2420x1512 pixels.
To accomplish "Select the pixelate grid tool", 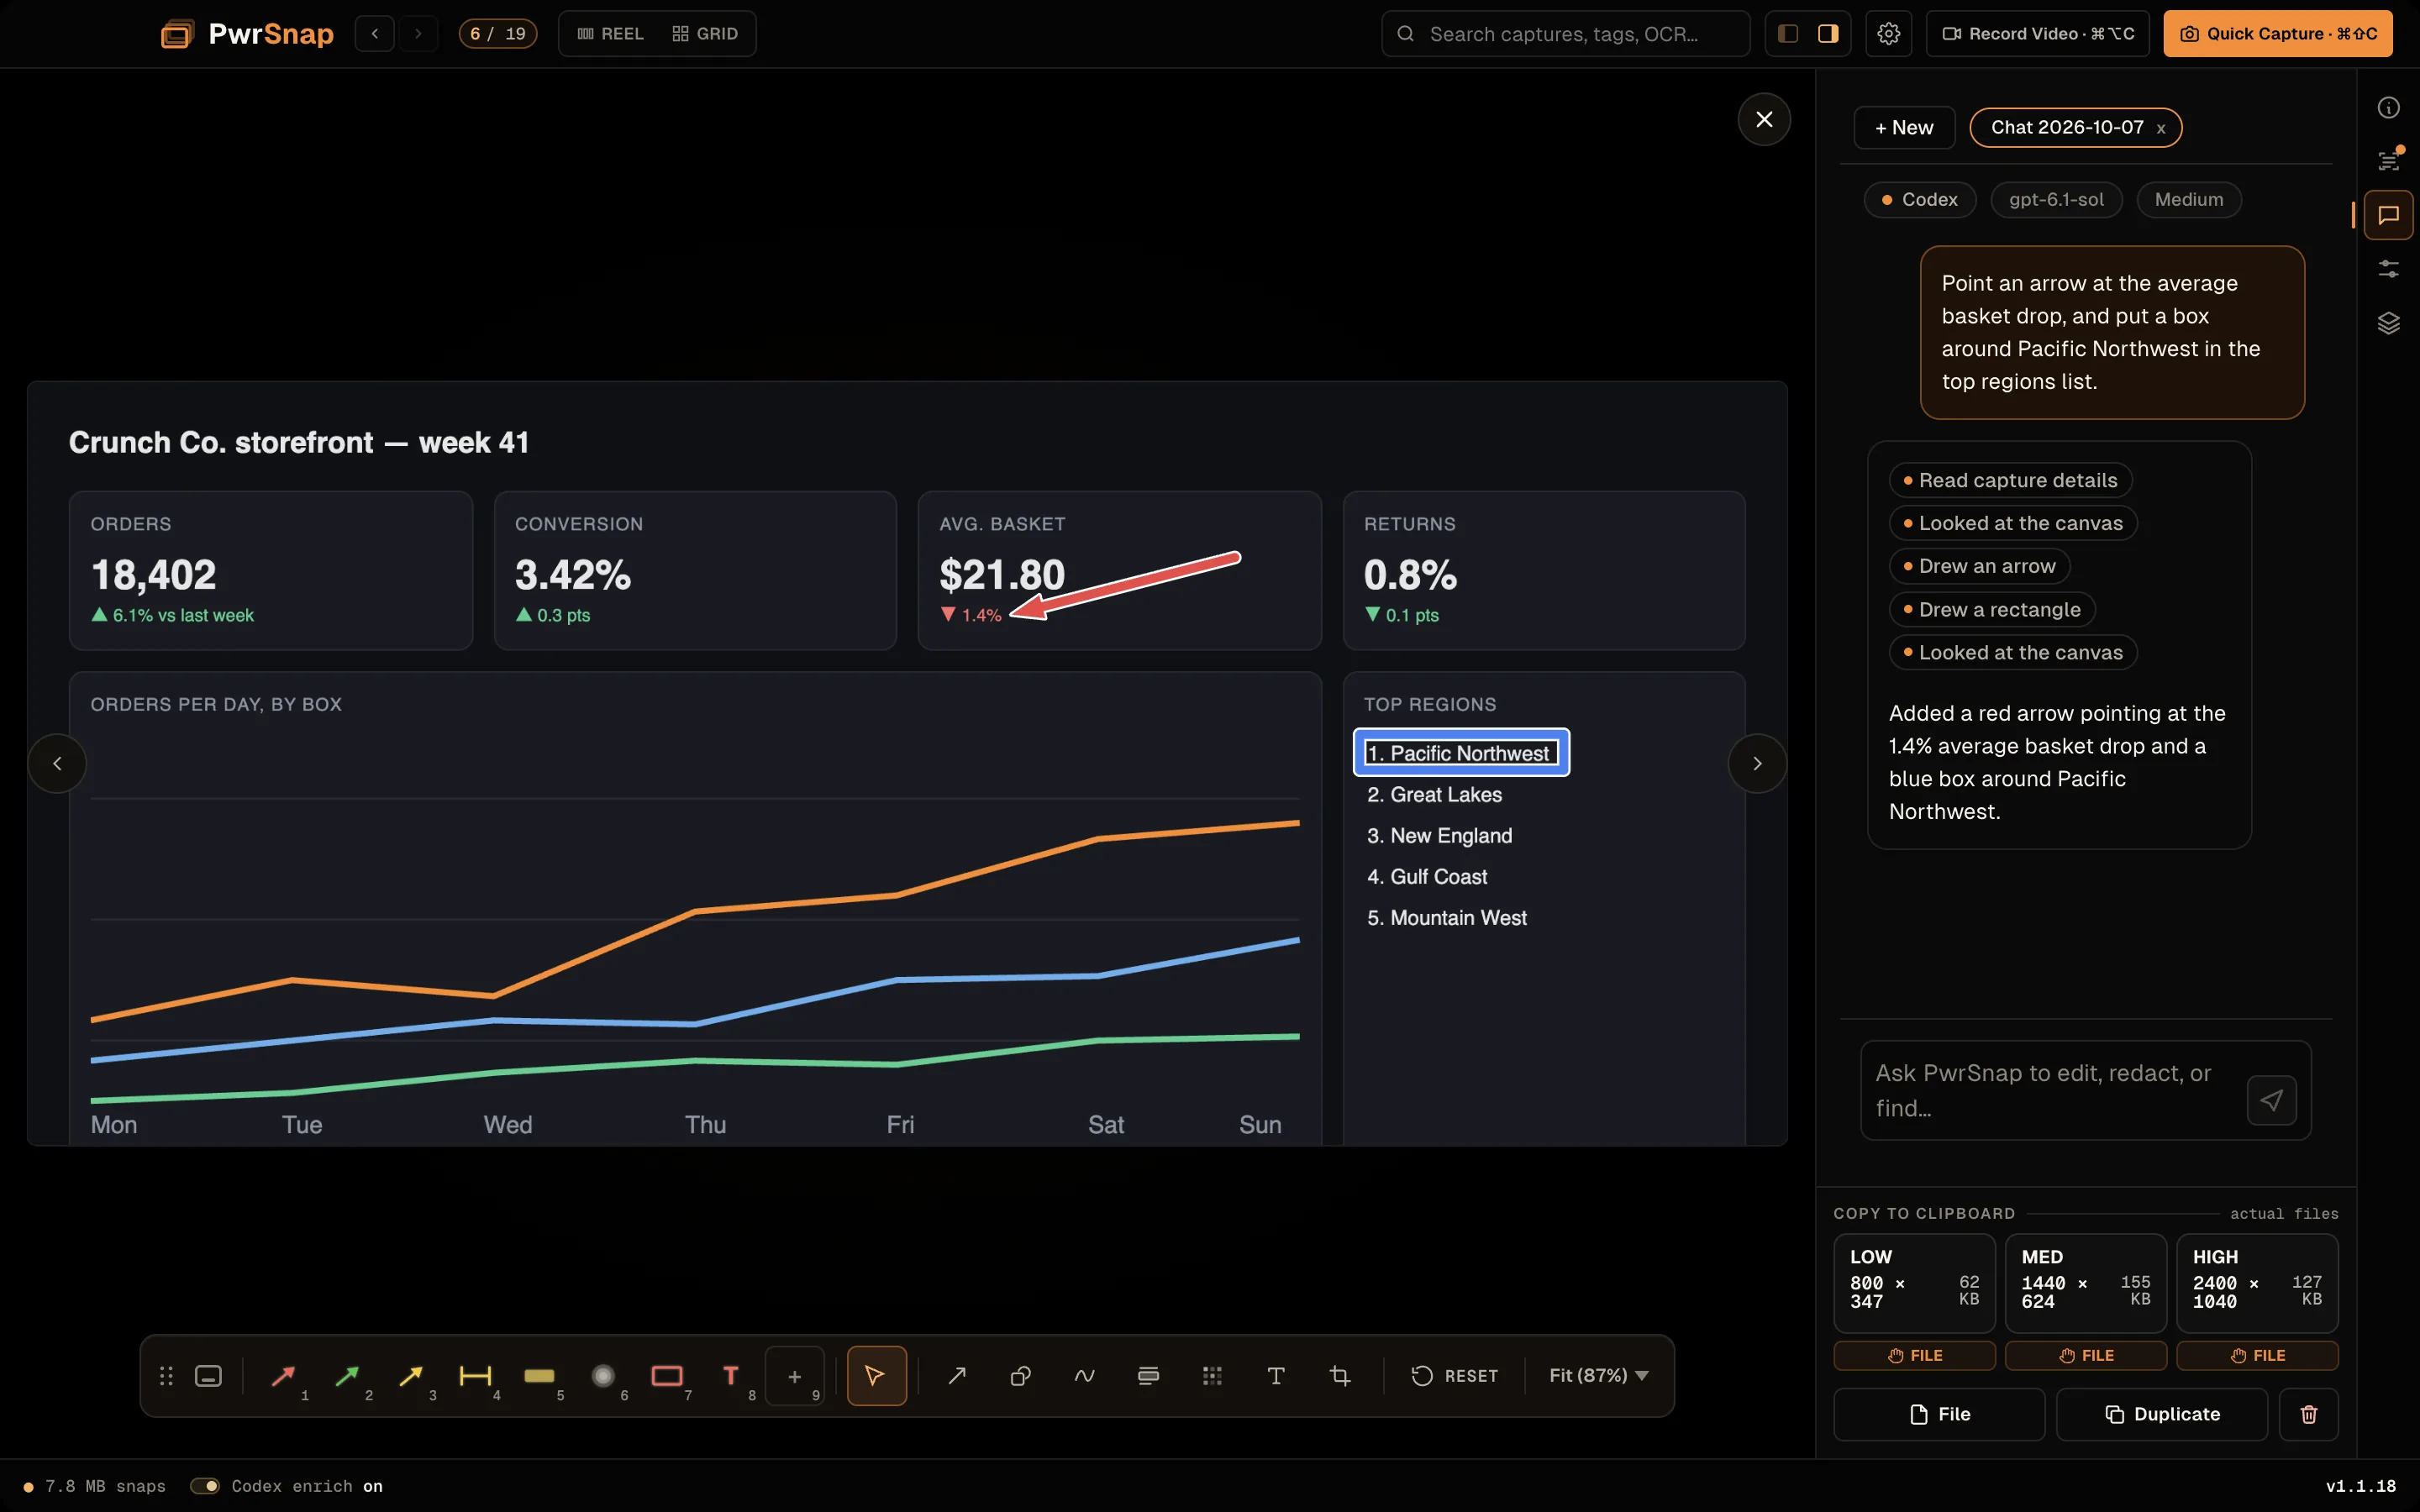I will click(1213, 1376).
